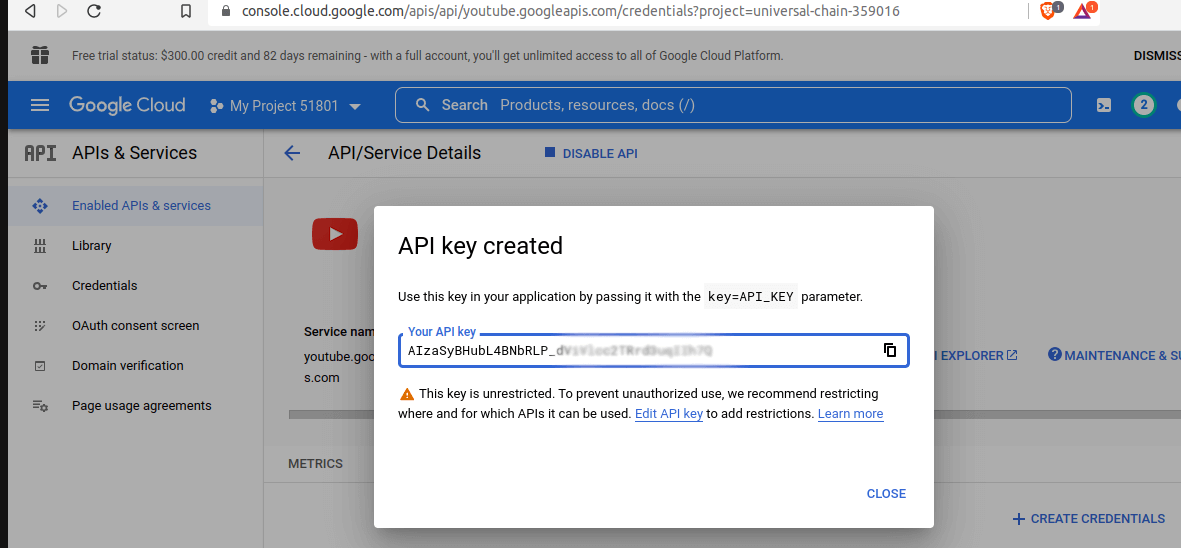The image size is (1181, 548).
Task: Go to Google Cloud home logo
Action: (127, 105)
